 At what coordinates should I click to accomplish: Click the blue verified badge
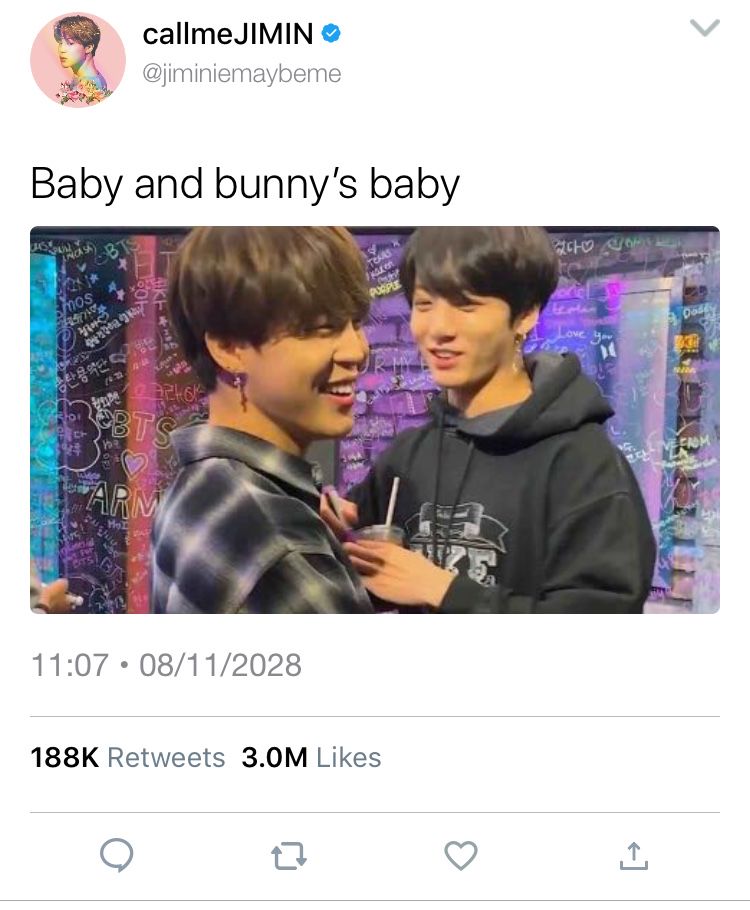point(330,34)
